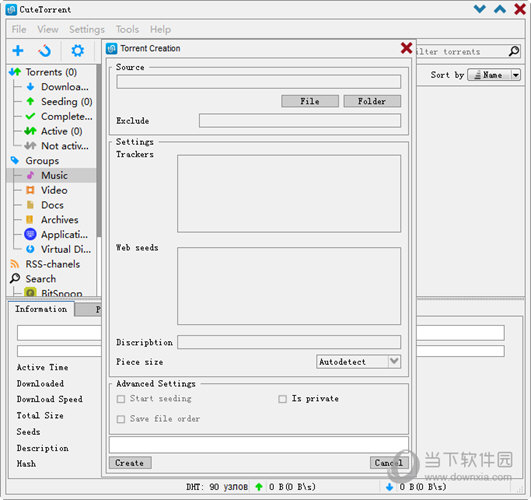Open settings via the gear toolbar icon
Image resolution: width=531 pixels, height=500 pixels.
78,51
